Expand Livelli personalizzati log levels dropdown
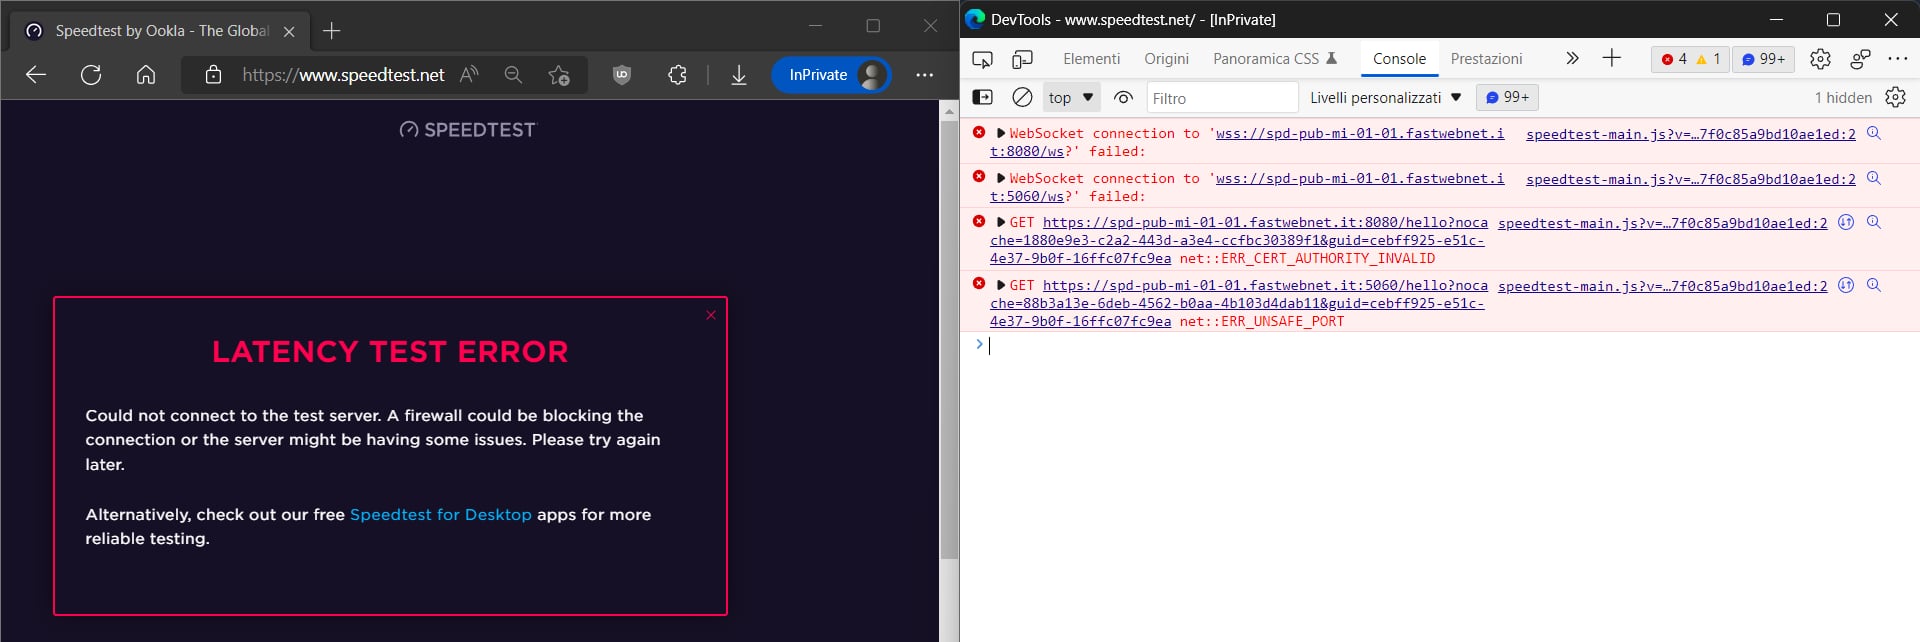This screenshot has width=1920, height=642. pos(1385,97)
